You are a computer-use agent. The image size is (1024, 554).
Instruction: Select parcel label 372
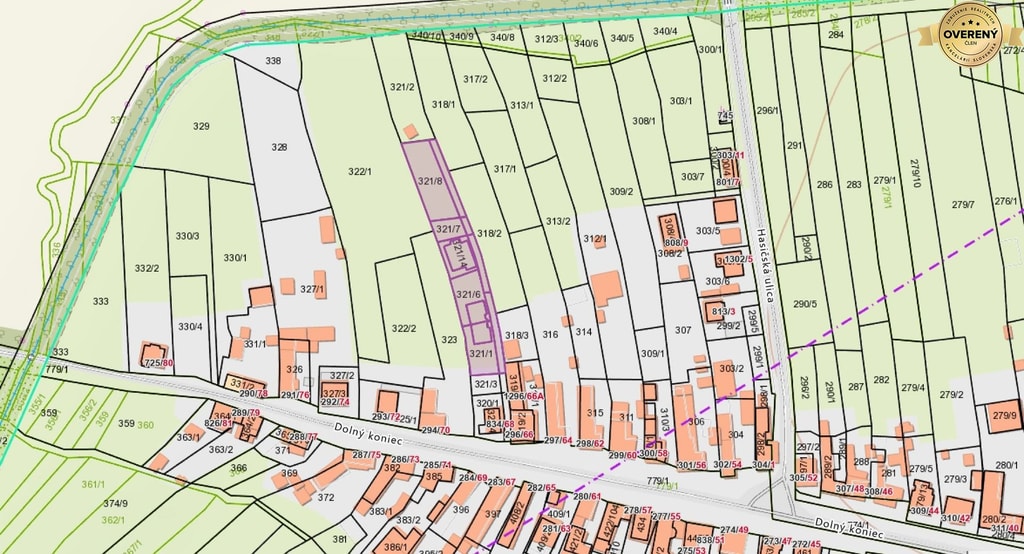point(326,497)
